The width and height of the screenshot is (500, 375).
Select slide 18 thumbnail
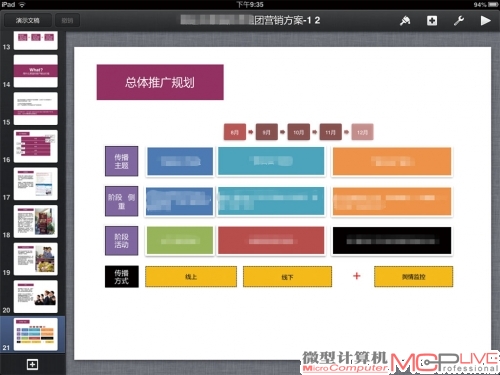click(x=36, y=221)
